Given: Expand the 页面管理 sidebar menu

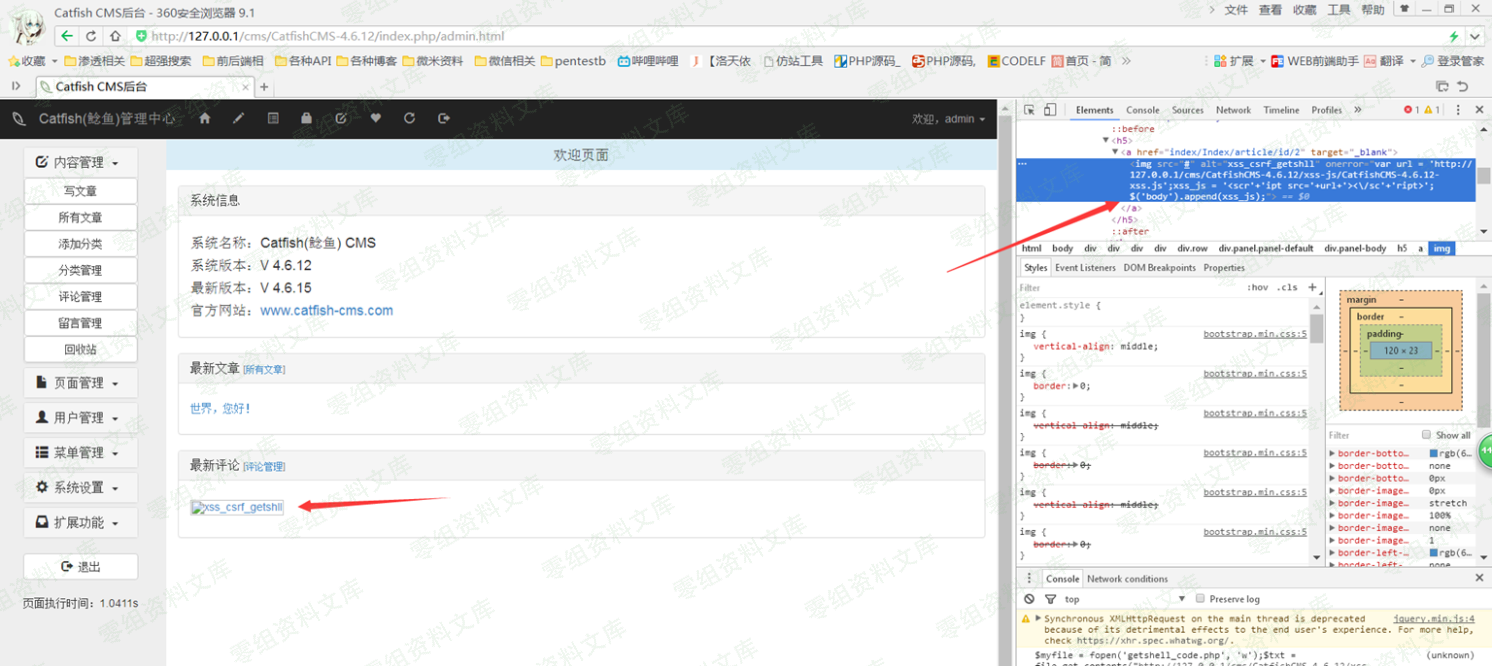Looking at the screenshot, I should pos(80,383).
